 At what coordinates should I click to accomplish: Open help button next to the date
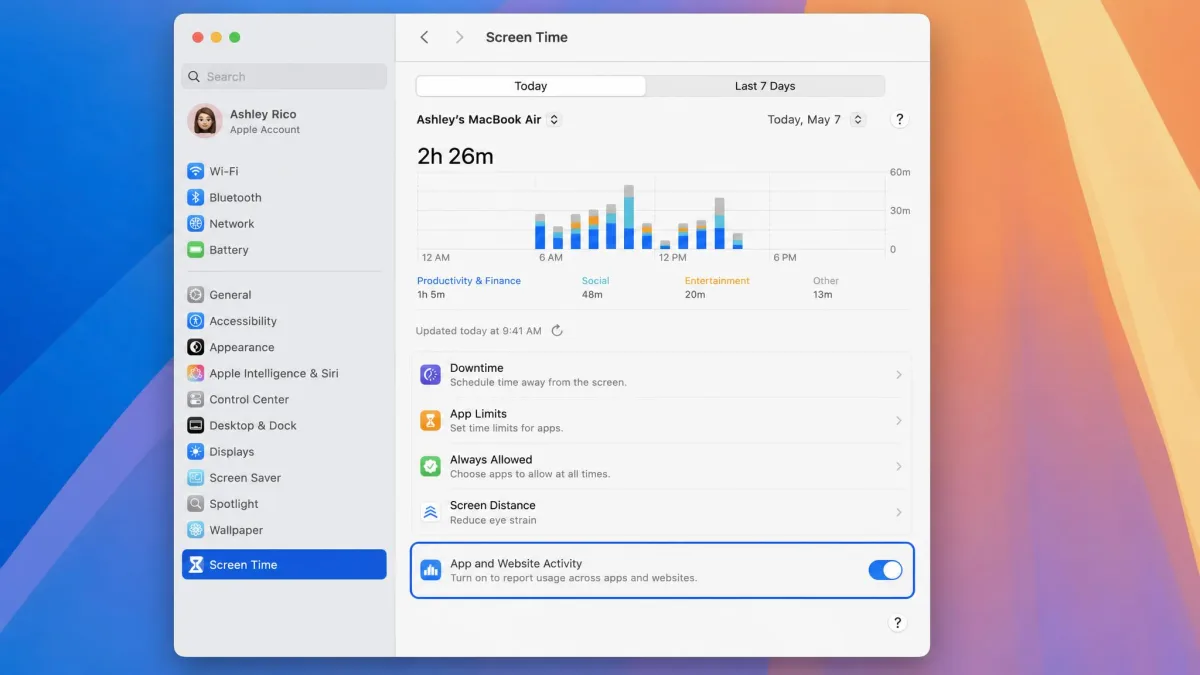pyautogui.click(x=899, y=119)
